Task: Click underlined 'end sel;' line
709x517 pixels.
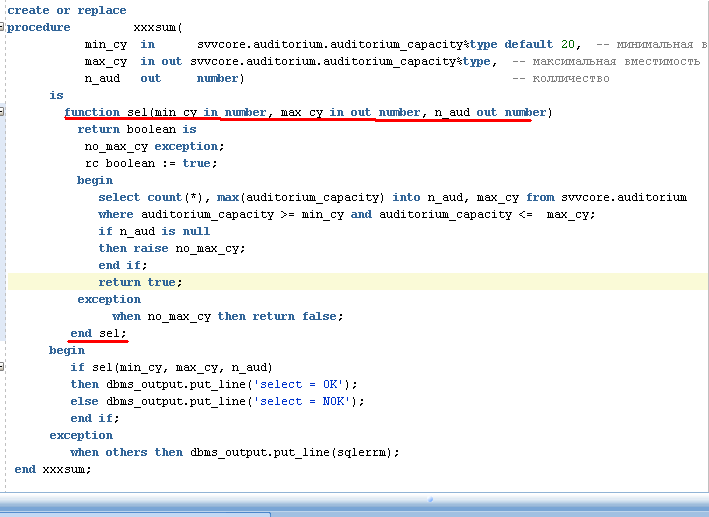Action: (98, 333)
